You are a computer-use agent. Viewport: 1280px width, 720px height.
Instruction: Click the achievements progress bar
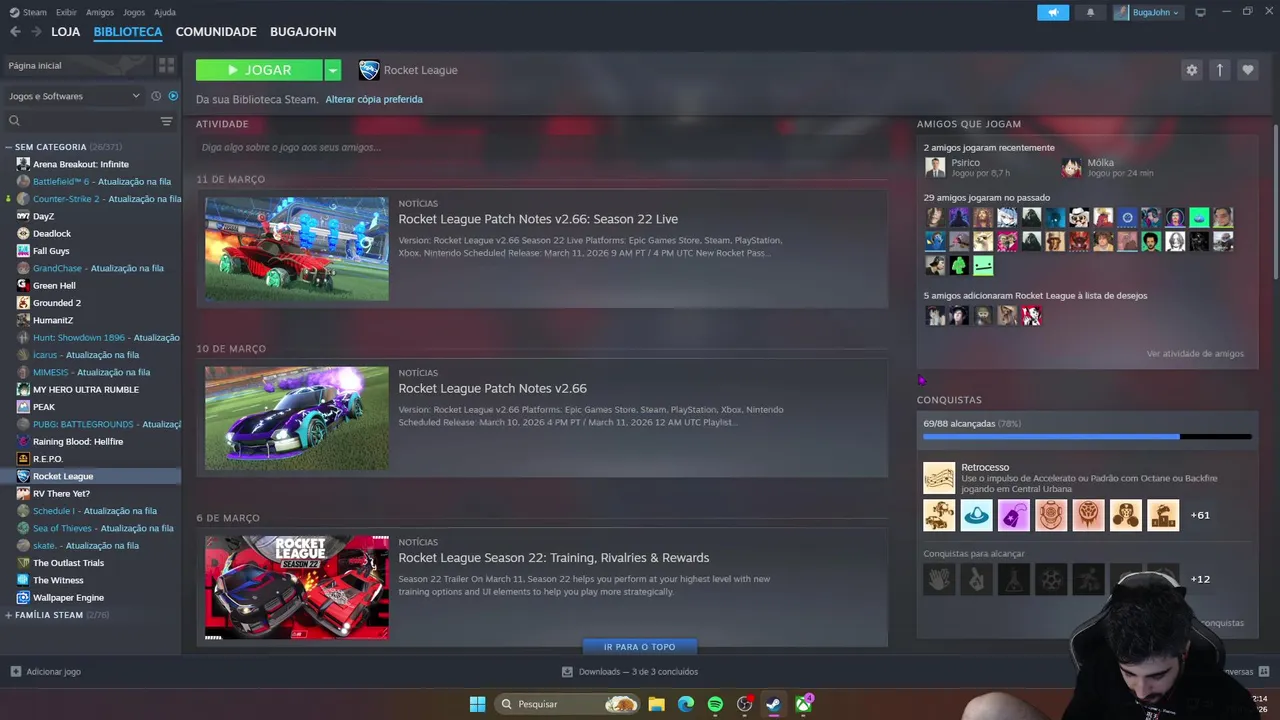(x=1087, y=437)
